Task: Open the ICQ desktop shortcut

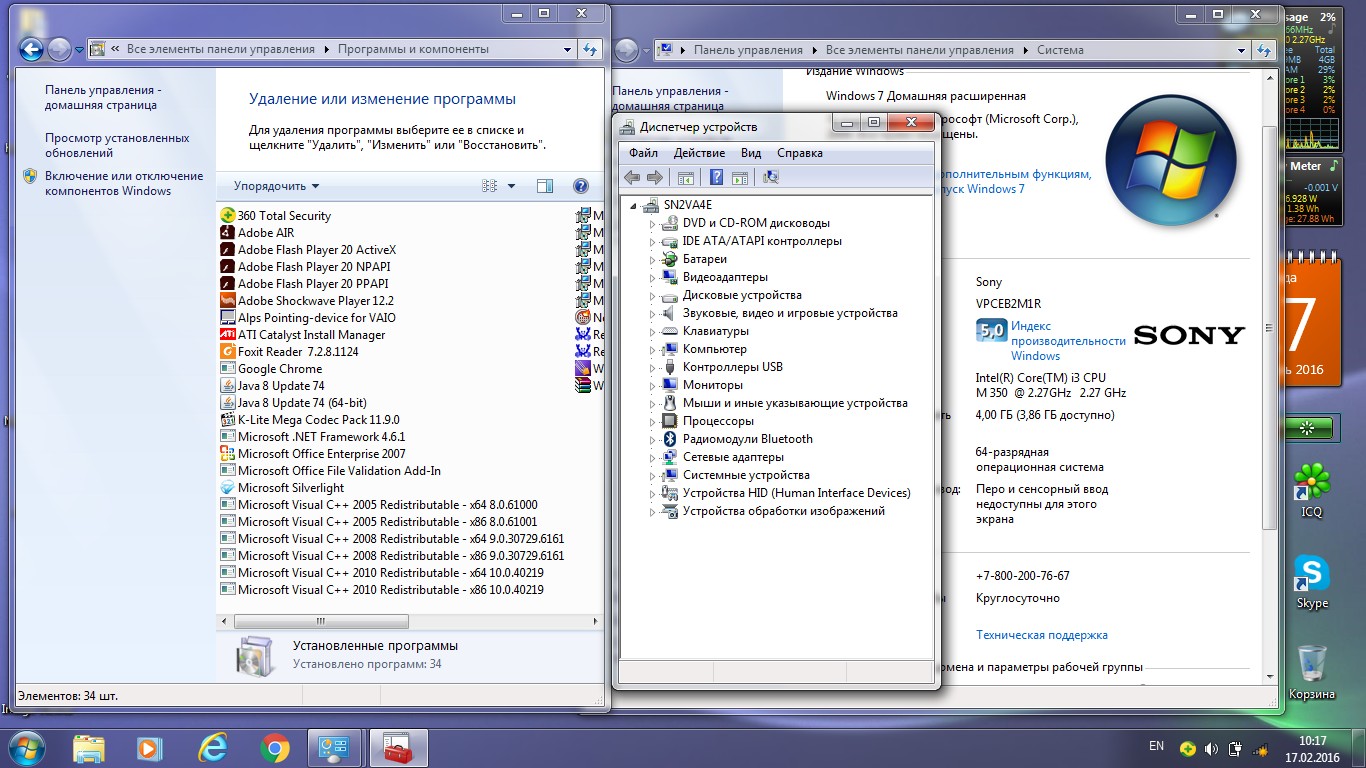Action: [1311, 491]
